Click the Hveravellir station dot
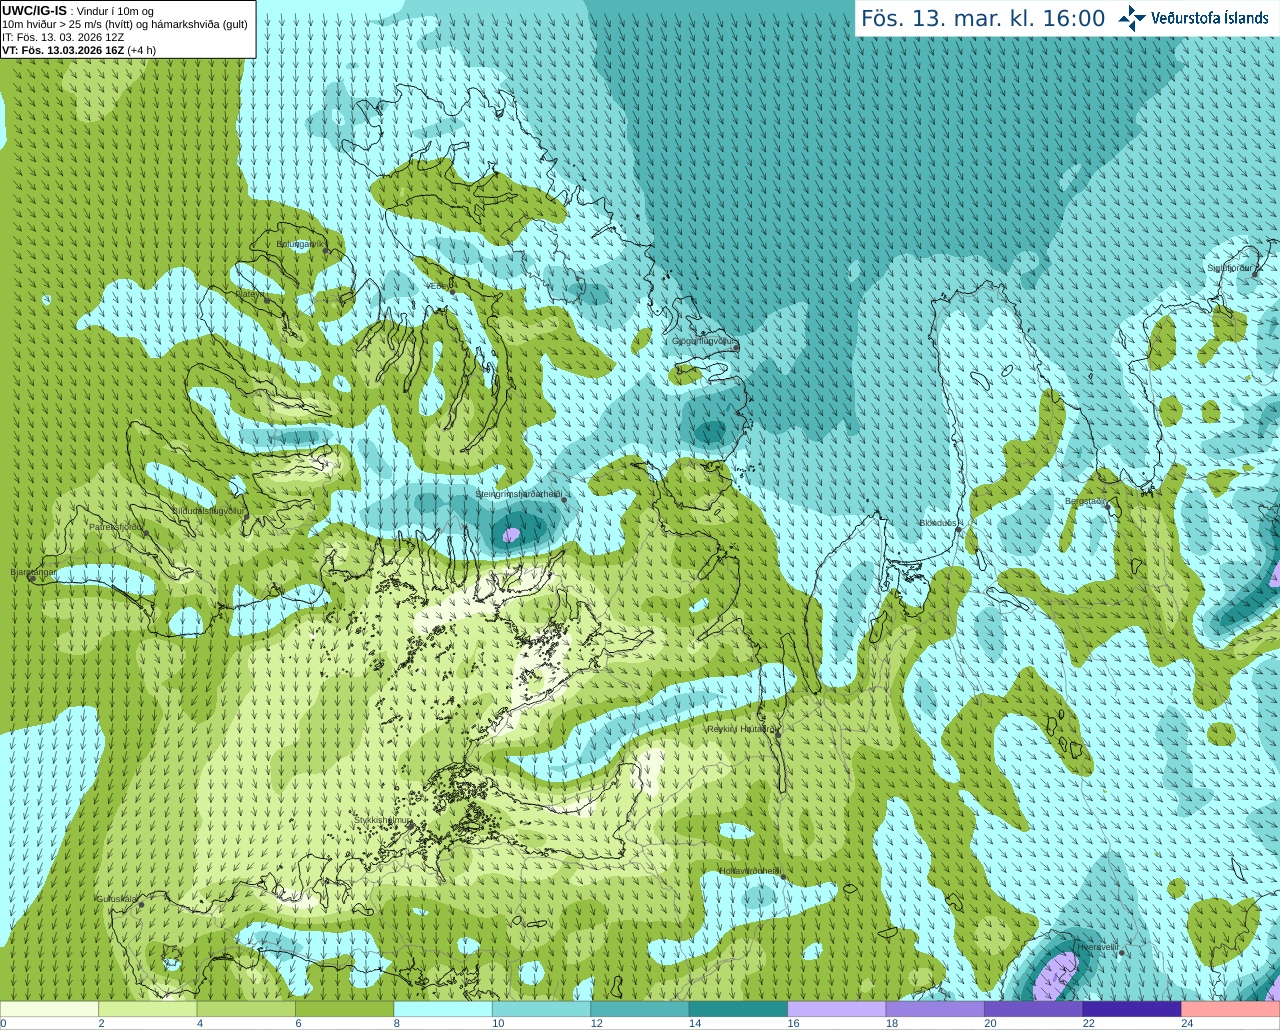Viewport: 1280px width, 1030px height. (x=1121, y=953)
